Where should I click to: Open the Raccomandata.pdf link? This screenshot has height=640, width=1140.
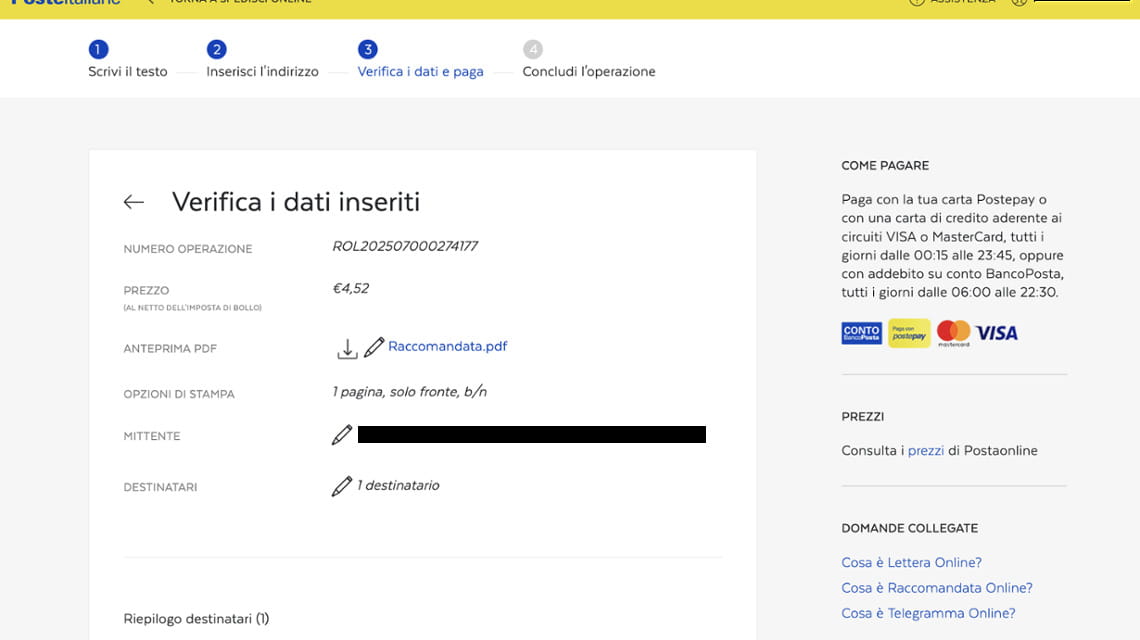tap(448, 346)
